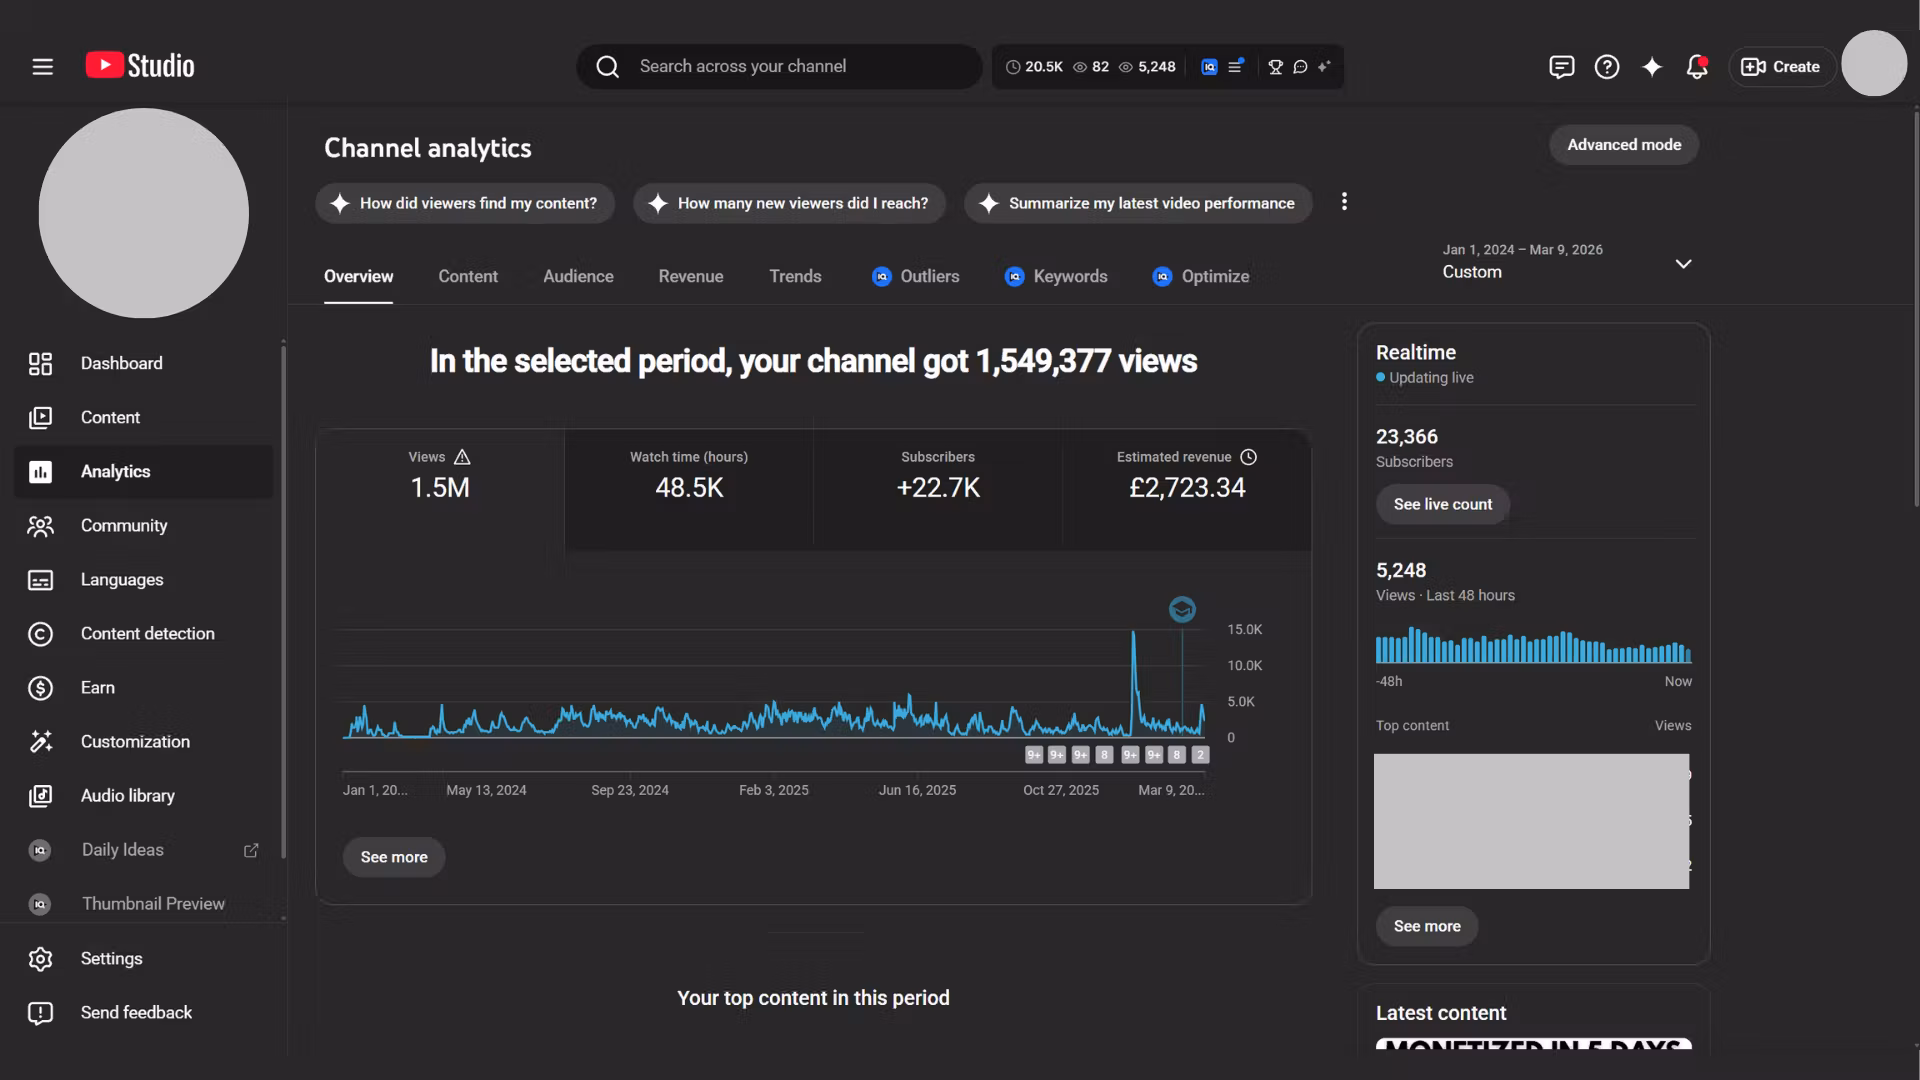
Task: Open the Customization wand icon
Action: pyautogui.click(x=40, y=741)
